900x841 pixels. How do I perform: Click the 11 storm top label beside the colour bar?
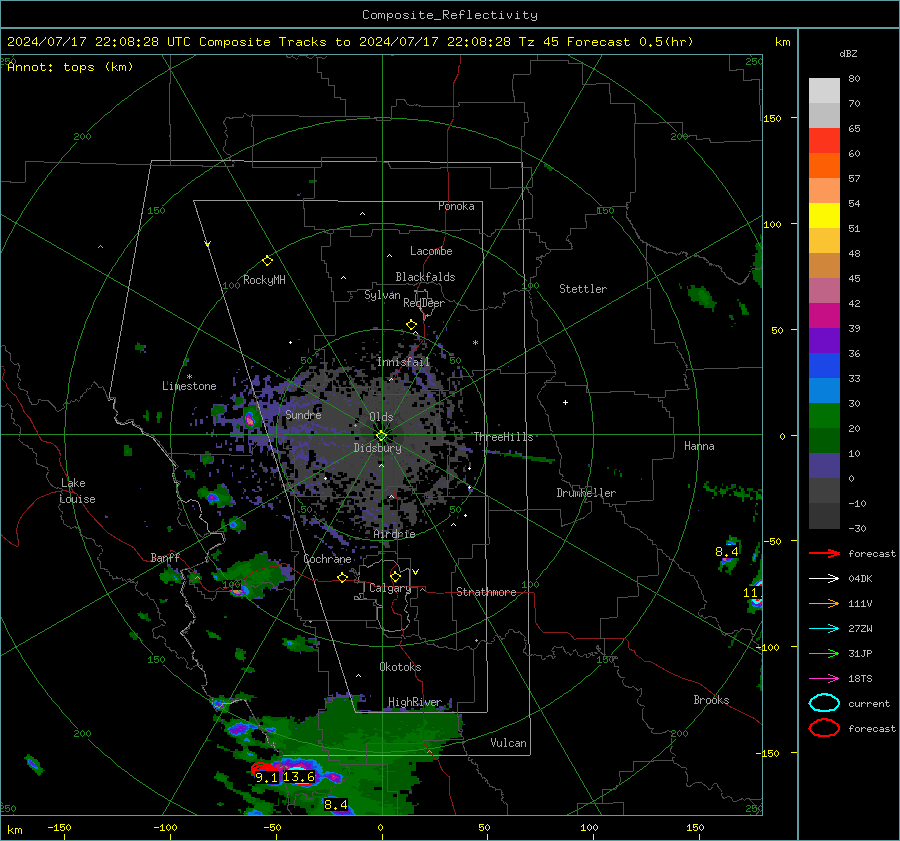[750, 592]
